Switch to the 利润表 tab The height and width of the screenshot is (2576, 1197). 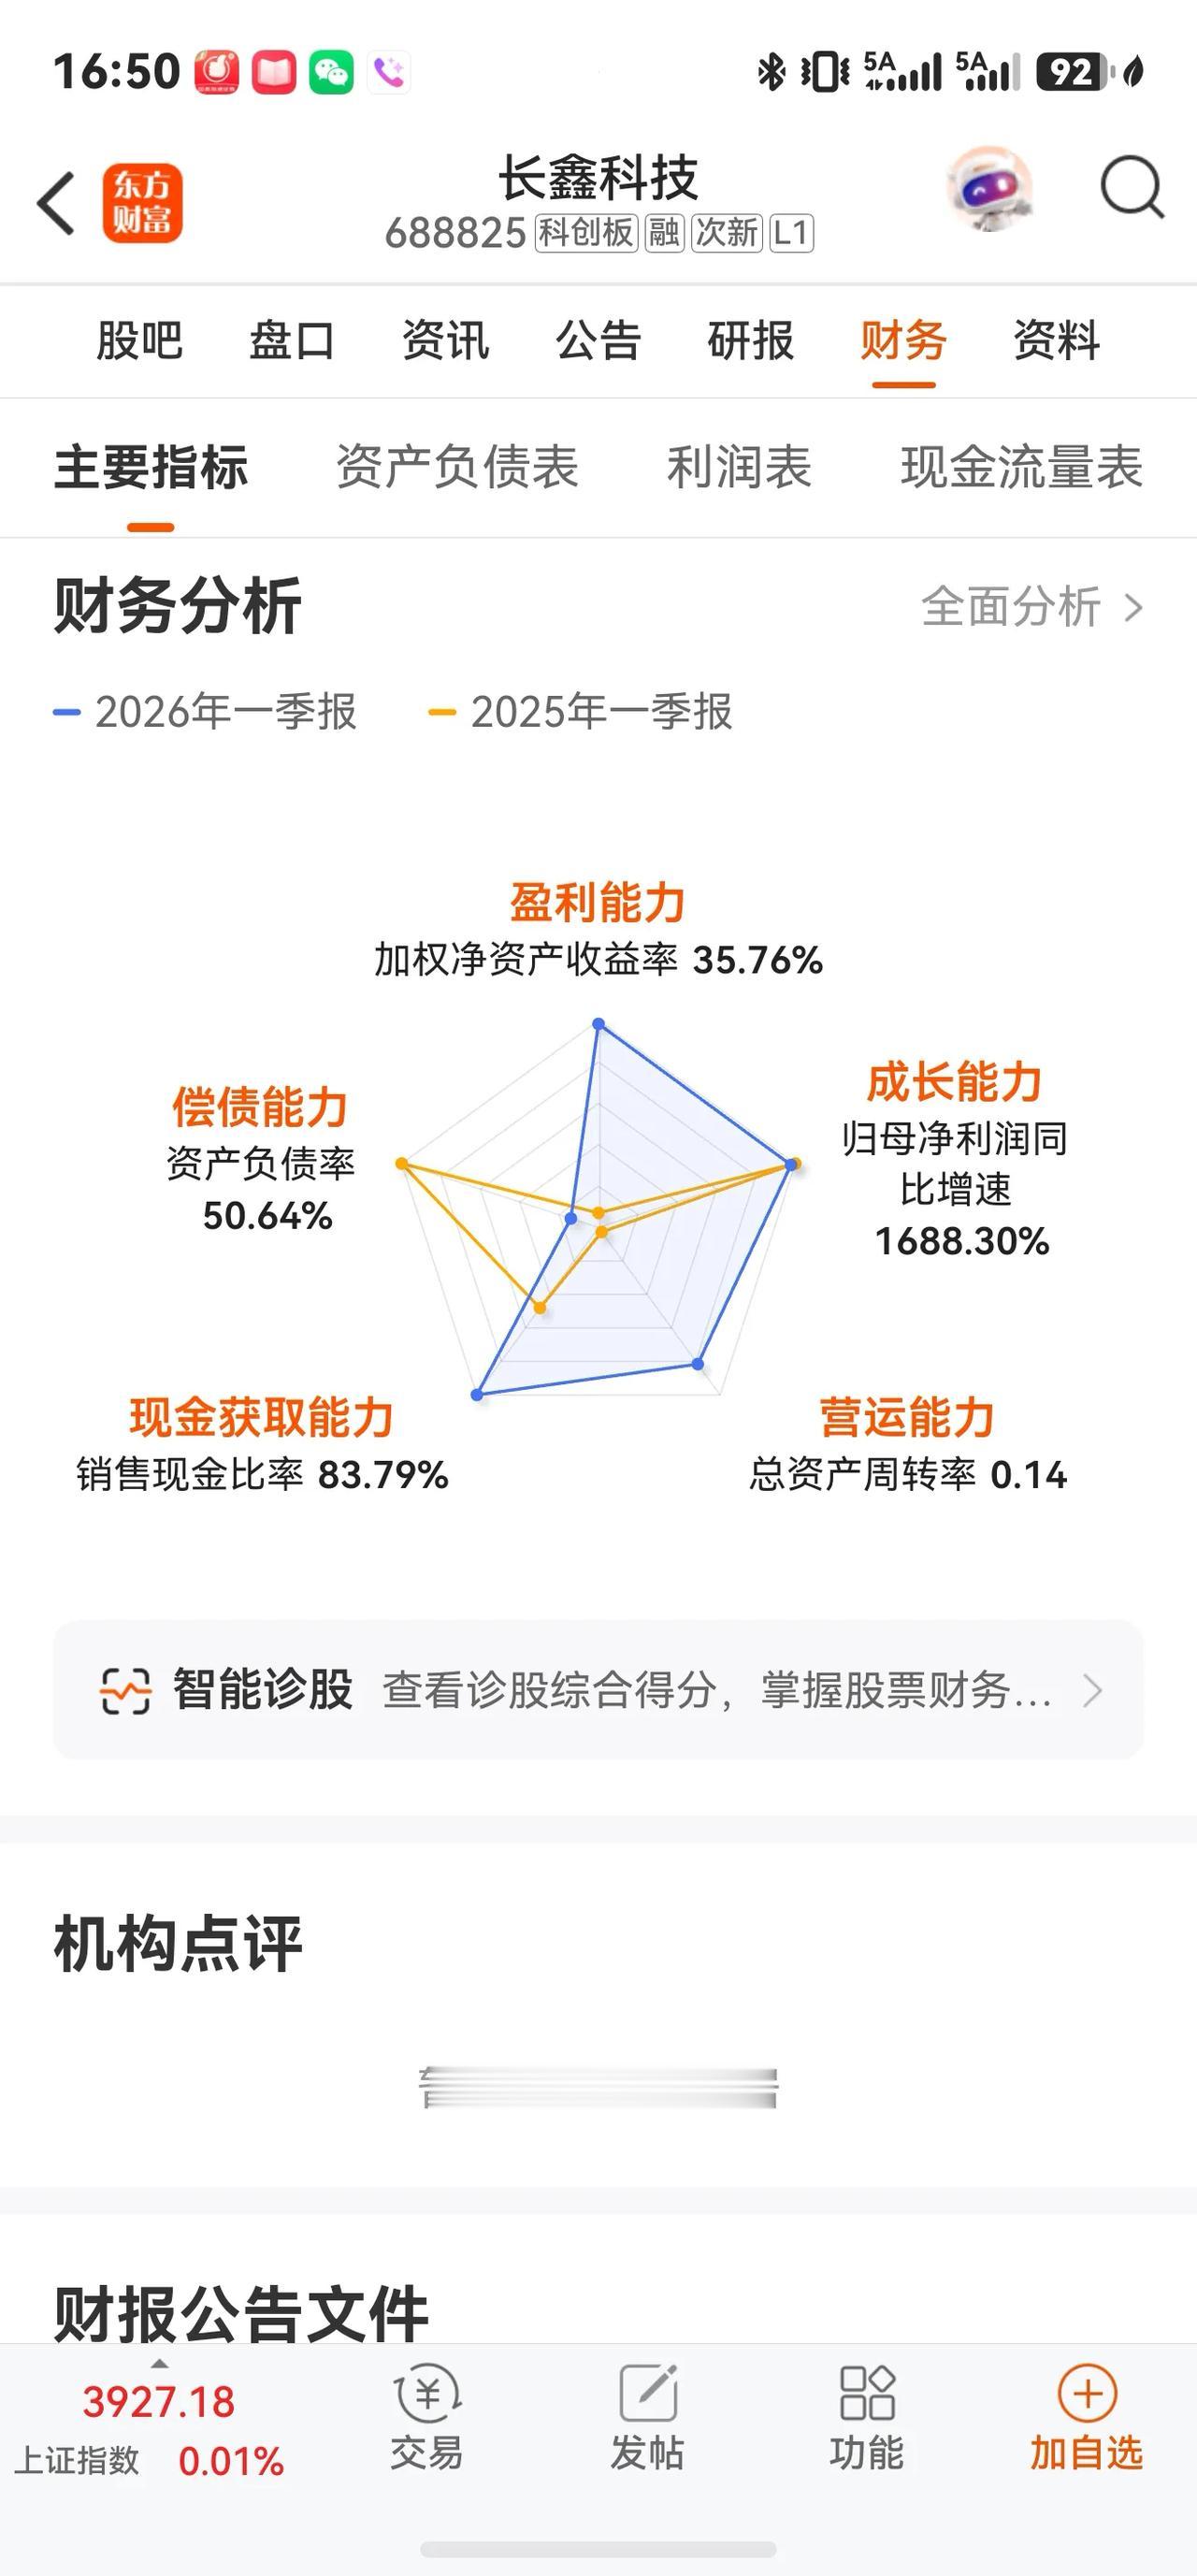739,467
